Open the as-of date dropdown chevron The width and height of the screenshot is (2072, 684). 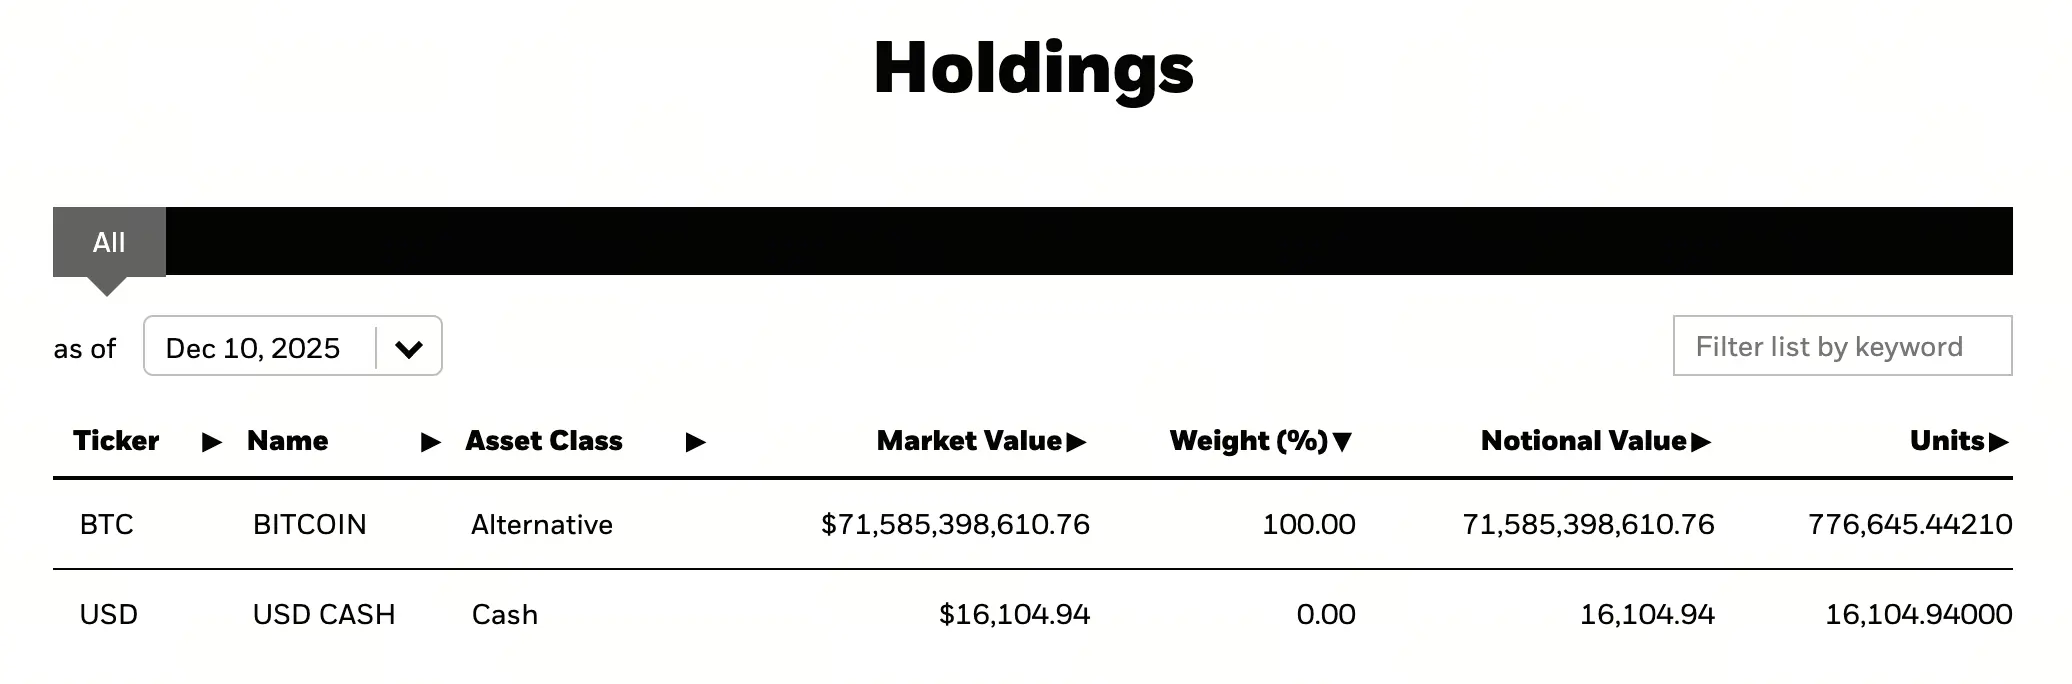[x=409, y=349]
